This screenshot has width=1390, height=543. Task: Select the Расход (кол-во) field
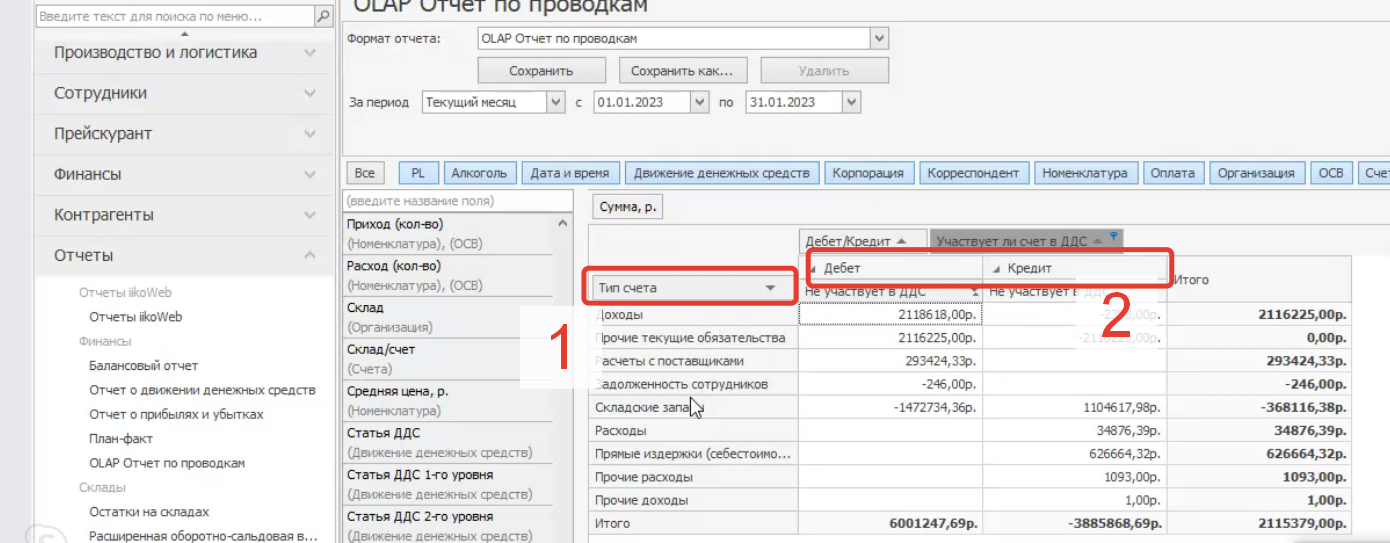coord(447,276)
